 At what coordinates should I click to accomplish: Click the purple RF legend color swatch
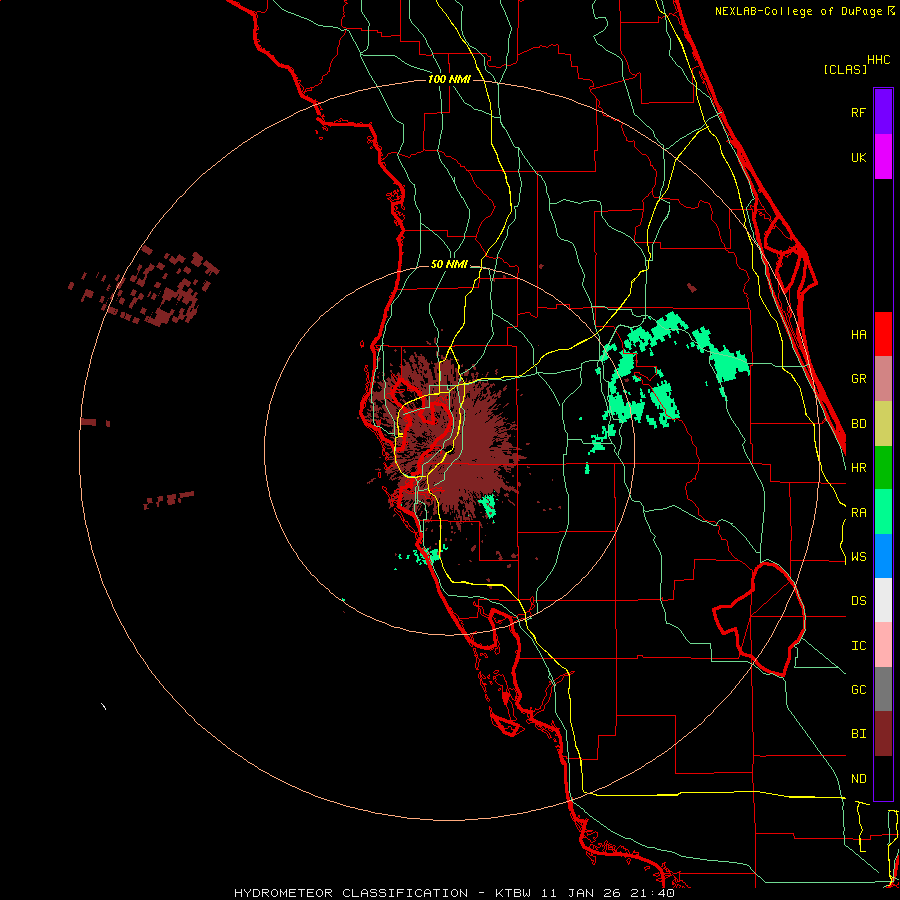(883, 112)
